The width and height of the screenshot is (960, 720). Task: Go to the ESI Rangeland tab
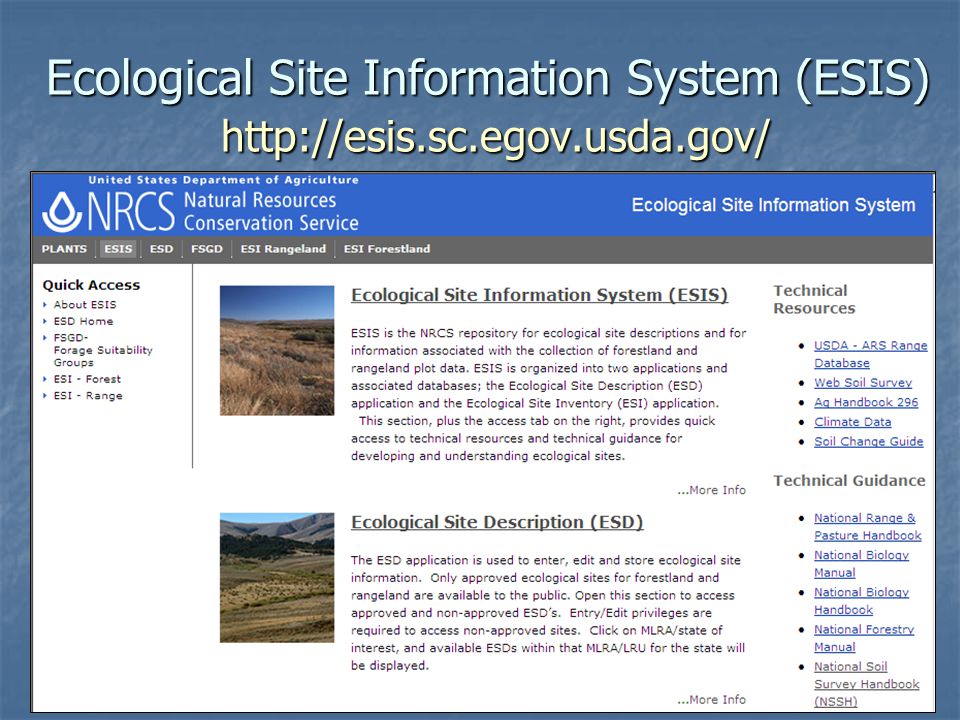(283, 249)
